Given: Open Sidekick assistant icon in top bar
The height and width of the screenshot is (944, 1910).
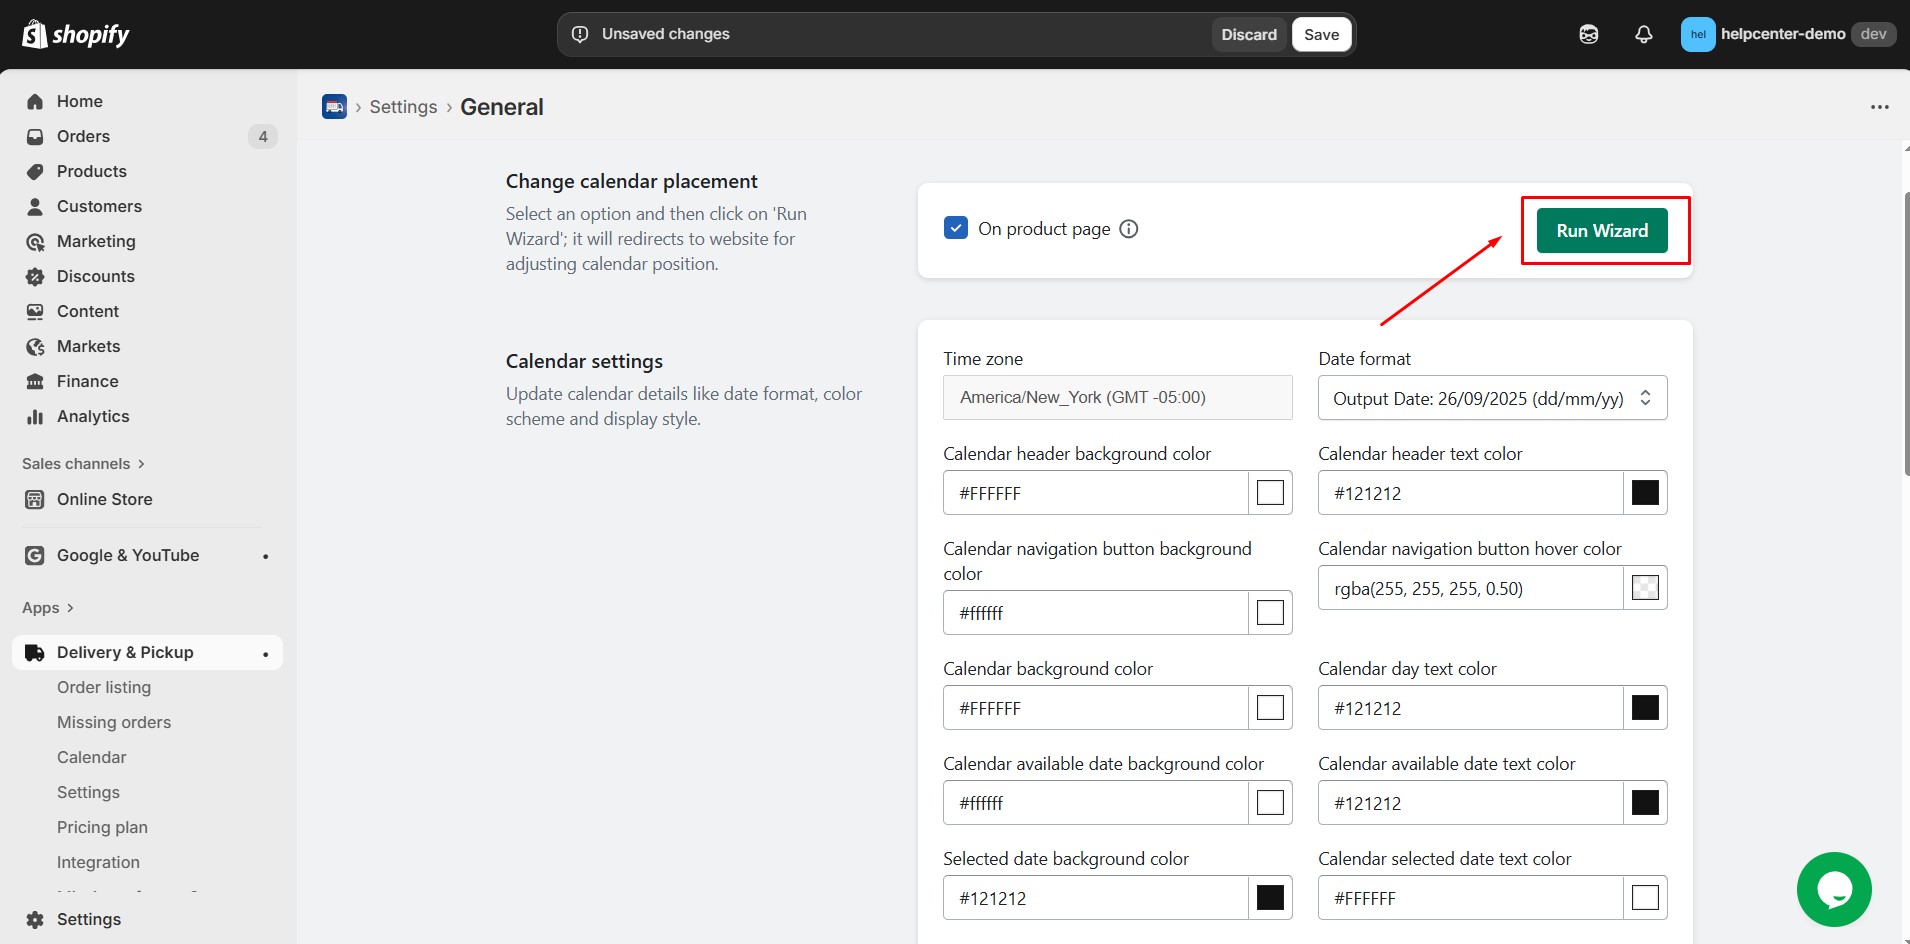Looking at the screenshot, I should [1588, 35].
